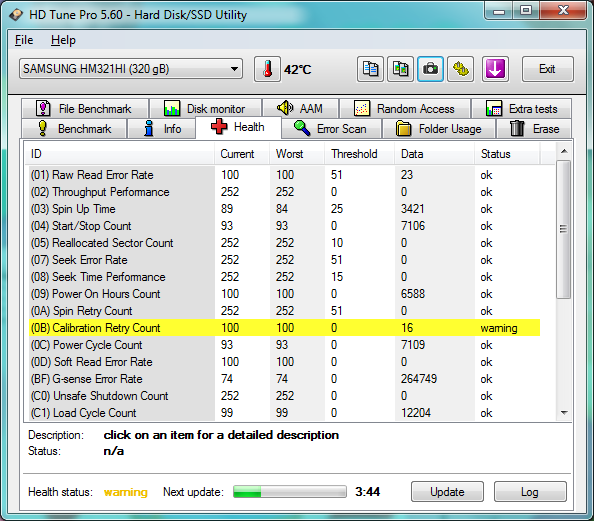Screen dimensions: 594x521
Task: Open the Help menu
Action: [63, 40]
